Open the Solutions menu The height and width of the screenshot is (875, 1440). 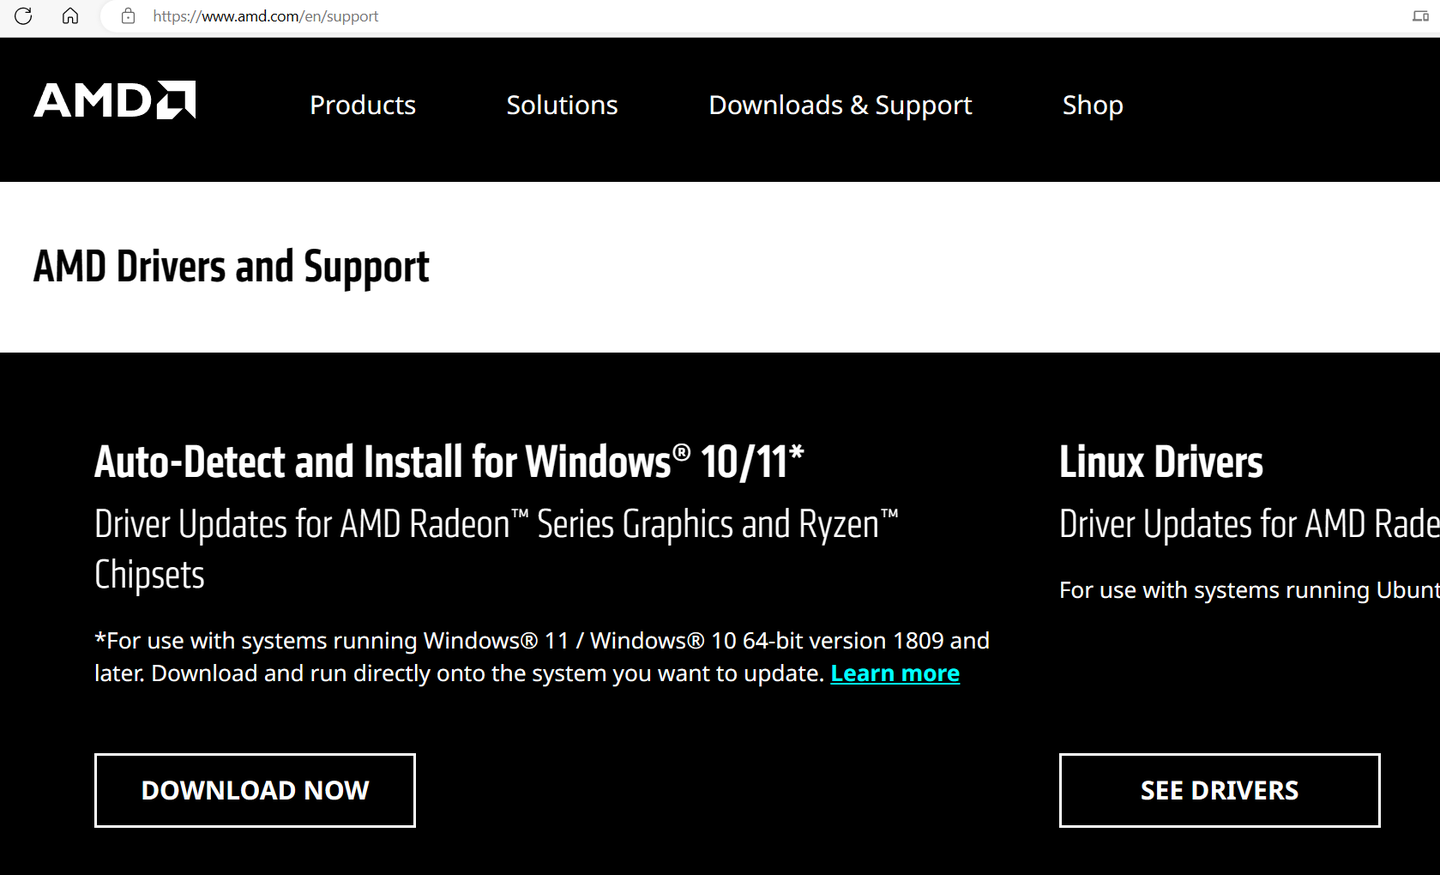coord(562,105)
